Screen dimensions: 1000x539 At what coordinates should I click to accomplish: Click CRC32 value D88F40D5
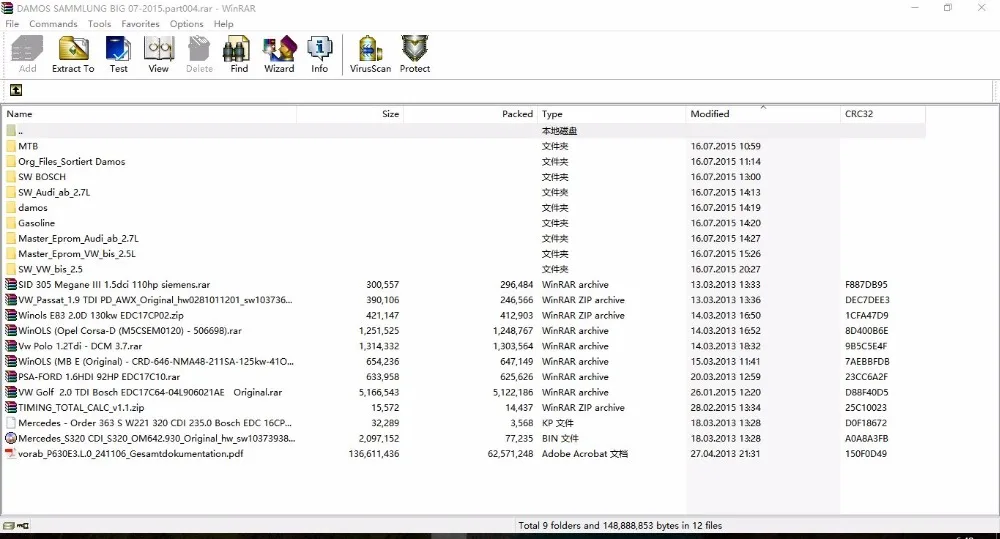(x=867, y=392)
